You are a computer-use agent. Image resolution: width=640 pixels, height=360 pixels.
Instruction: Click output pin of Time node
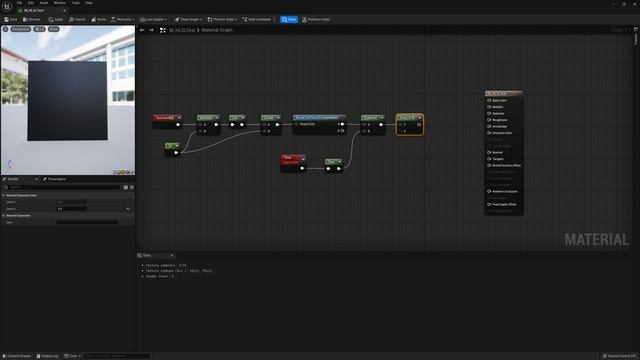point(302,168)
